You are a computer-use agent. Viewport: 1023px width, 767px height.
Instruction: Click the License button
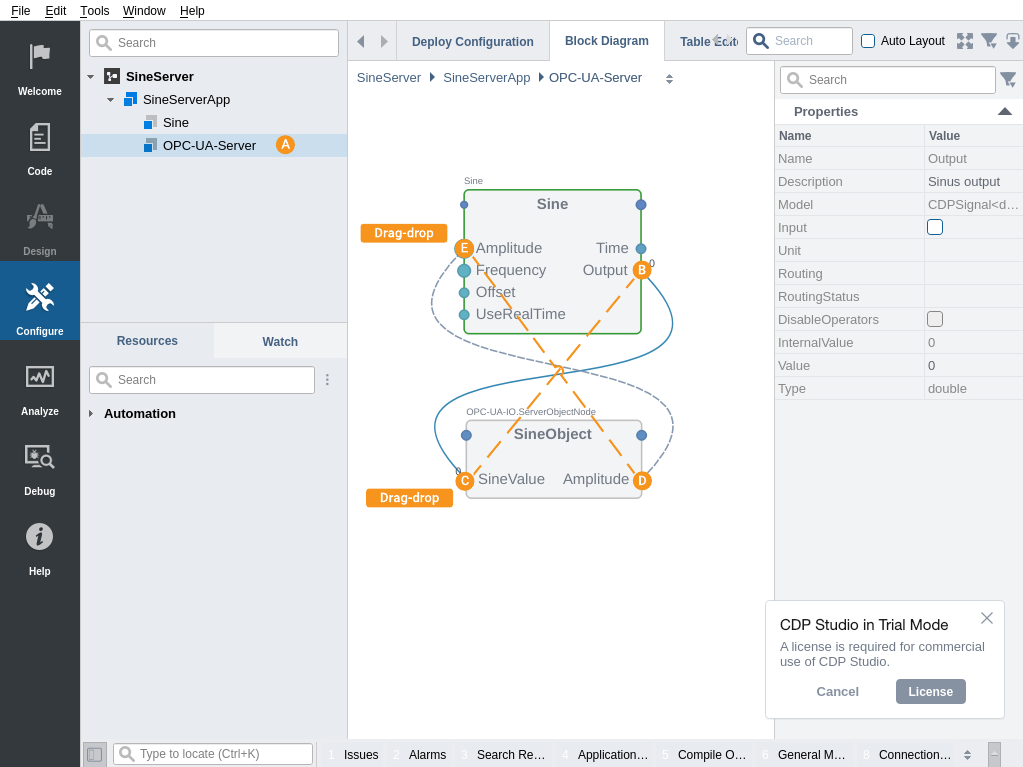[x=930, y=691]
